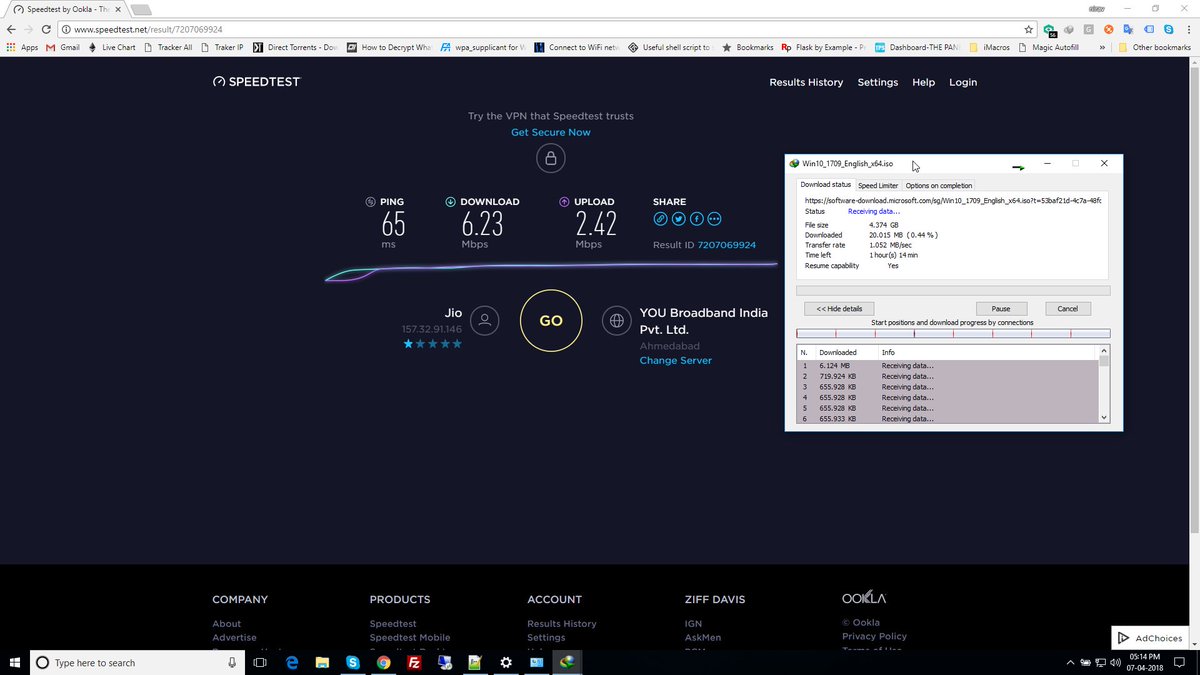Open Privacy Policy footer link

(874, 636)
